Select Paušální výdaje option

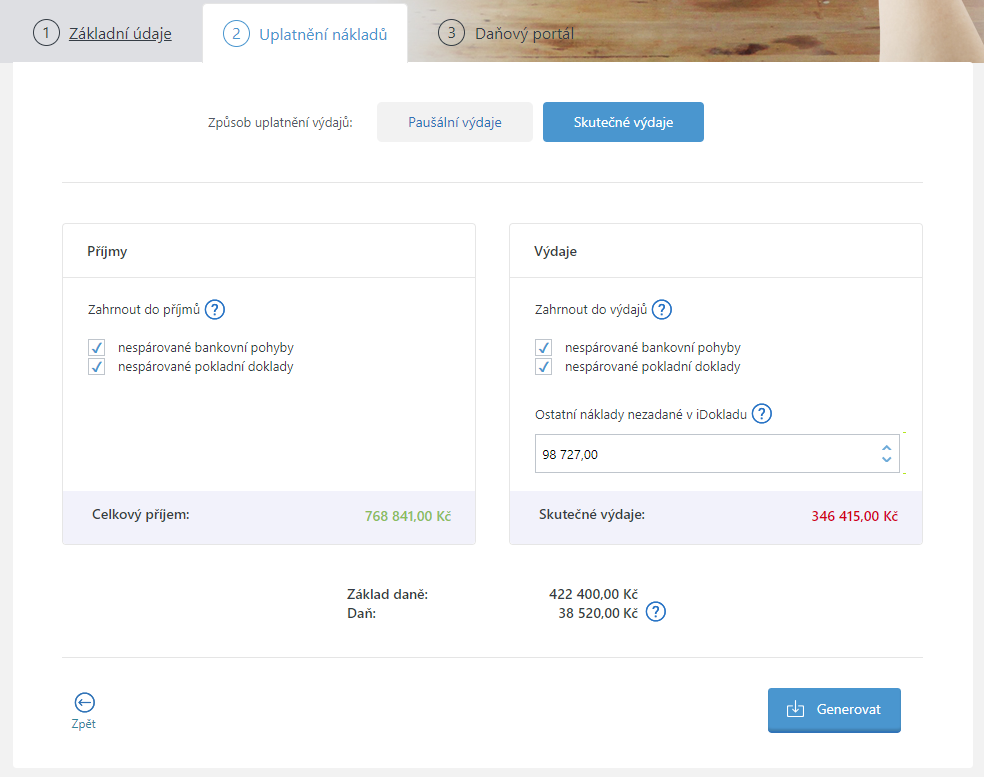(455, 122)
